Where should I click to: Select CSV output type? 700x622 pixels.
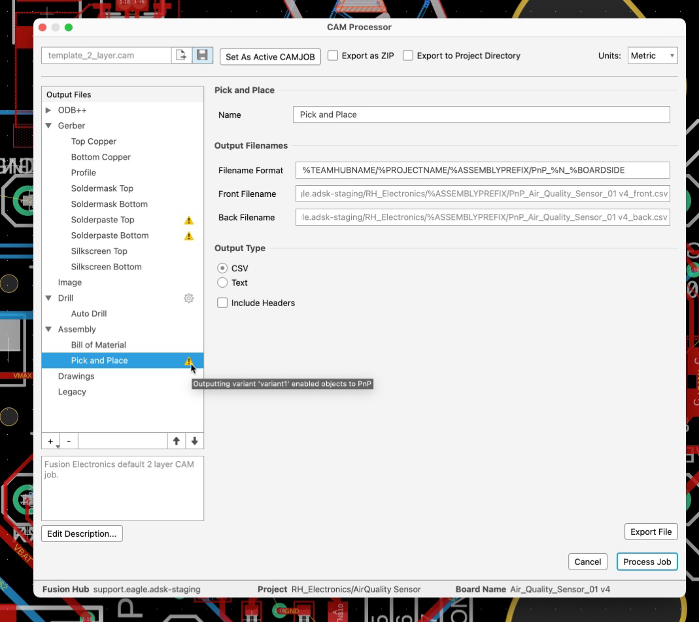(222, 268)
